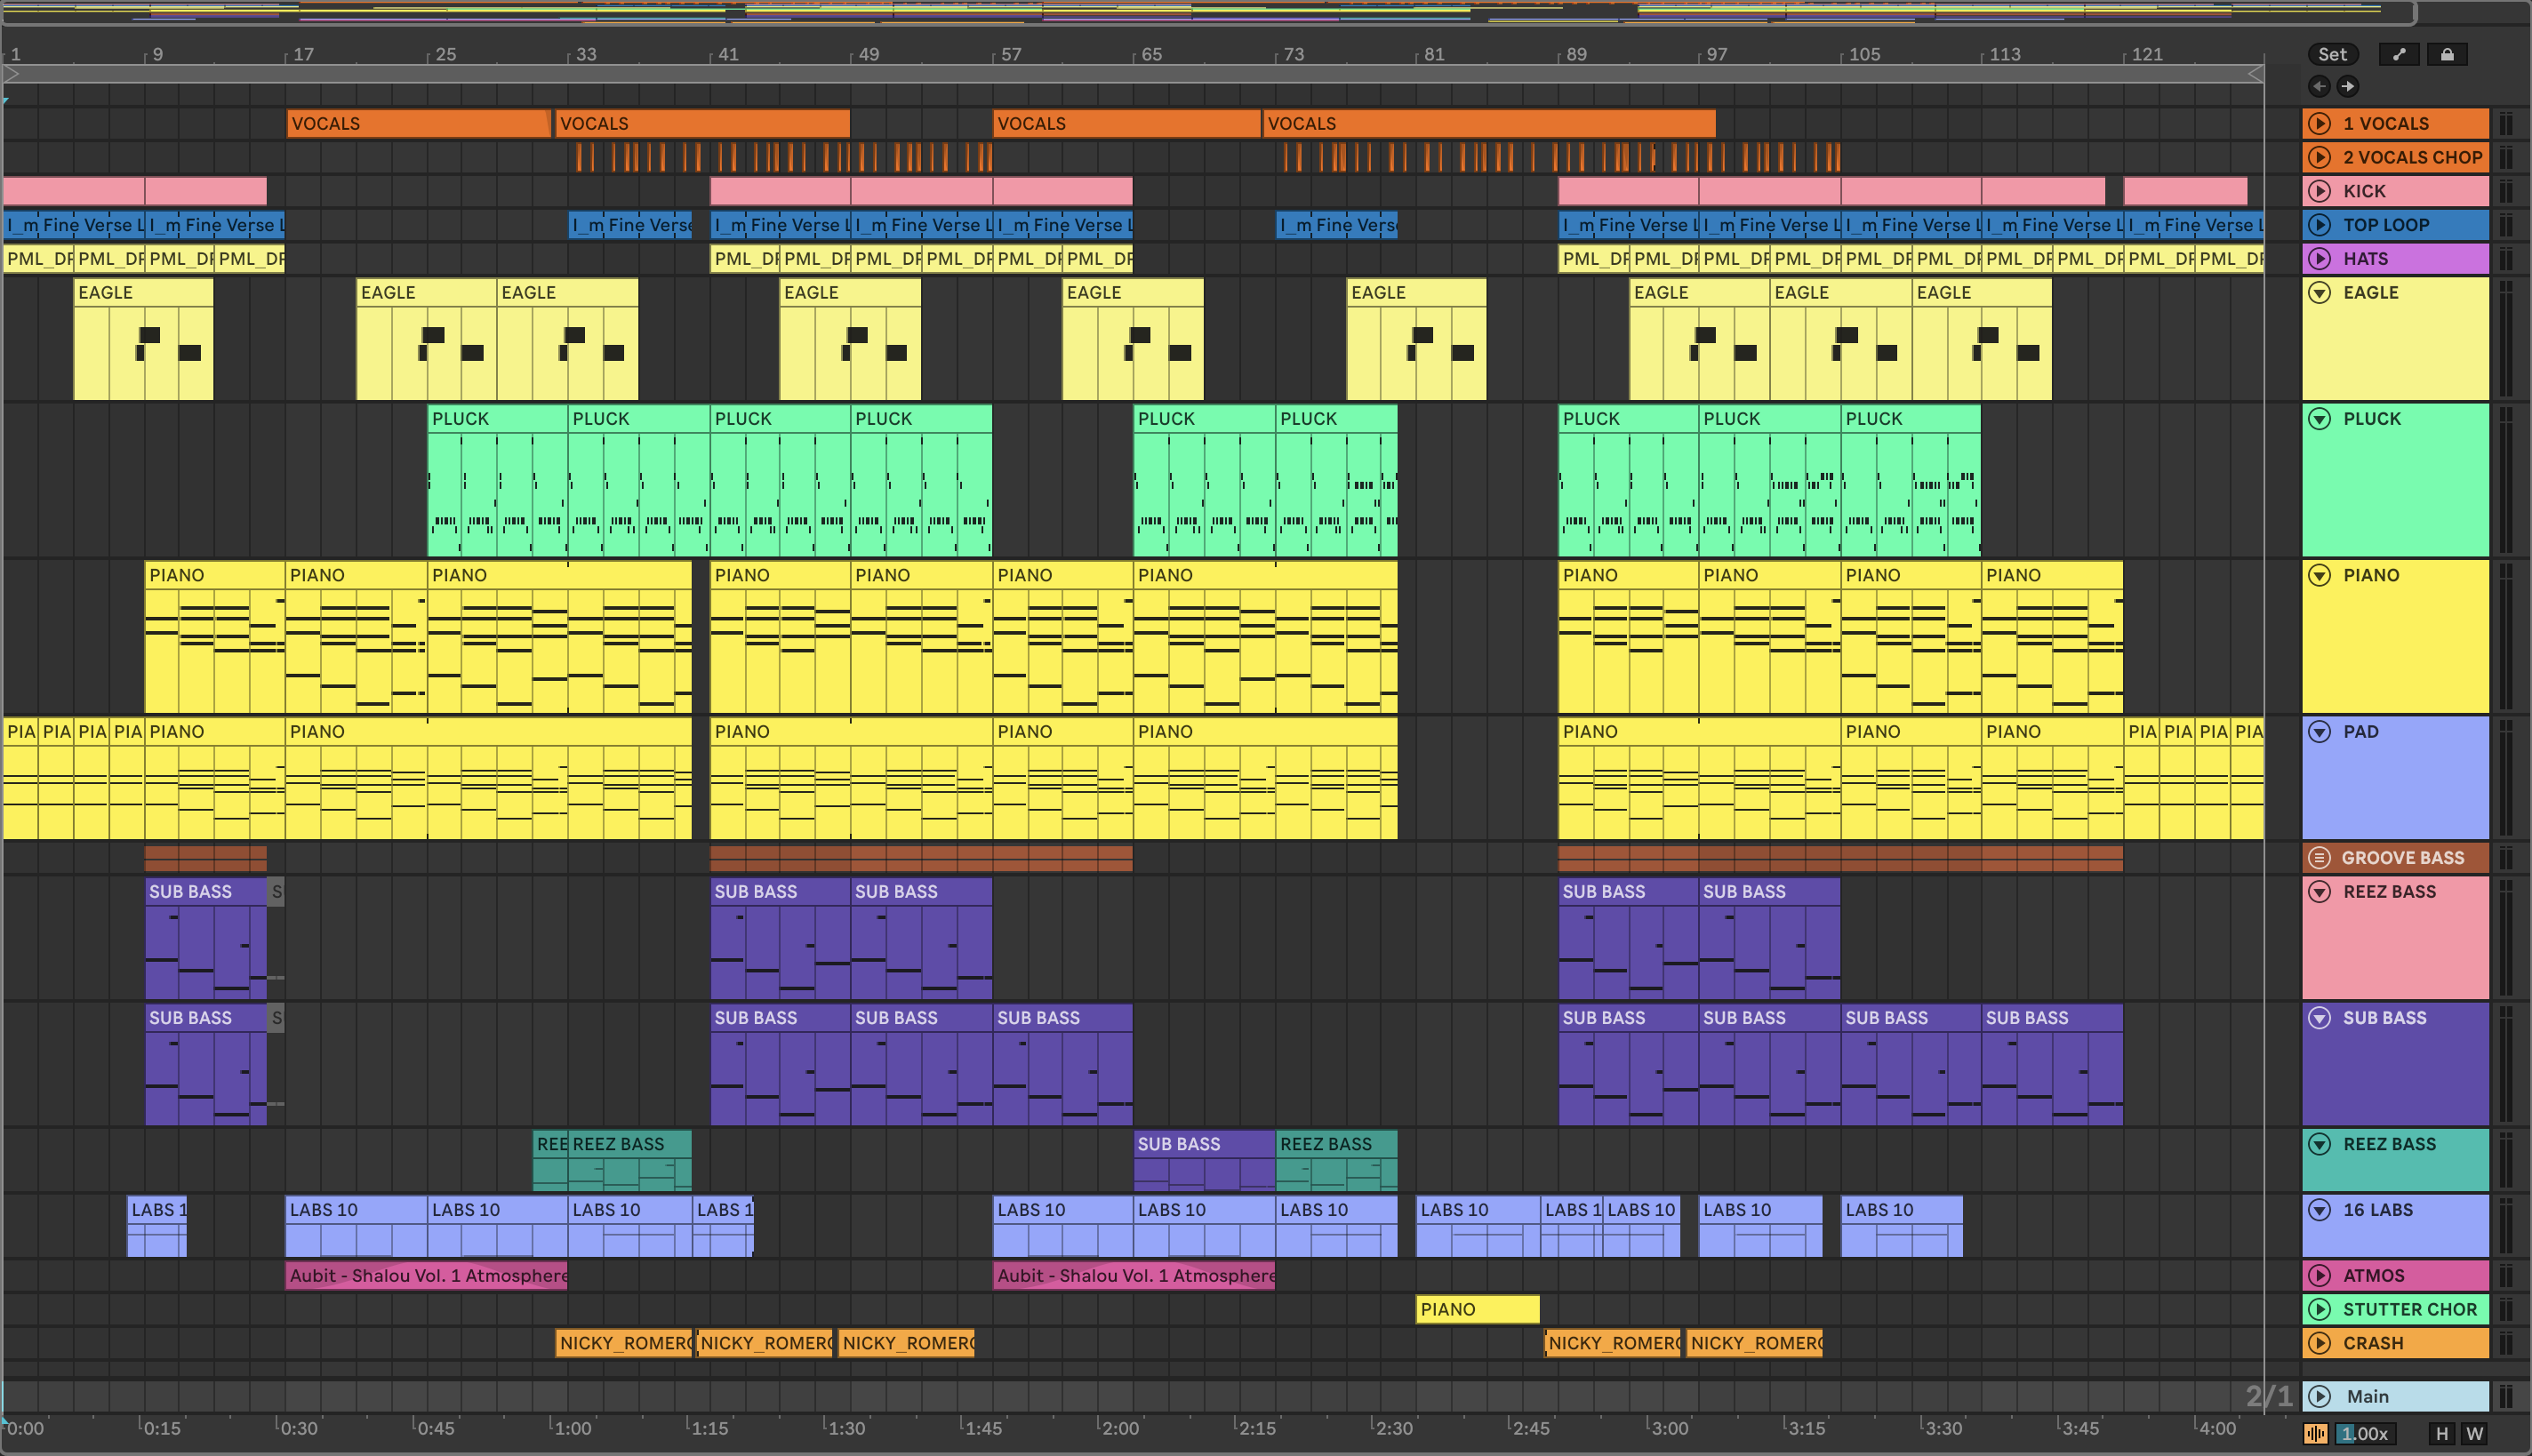Unfold the ATMOS track
The height and width of the screenshot is (1456, 2532).
tap(2320, 1276)
